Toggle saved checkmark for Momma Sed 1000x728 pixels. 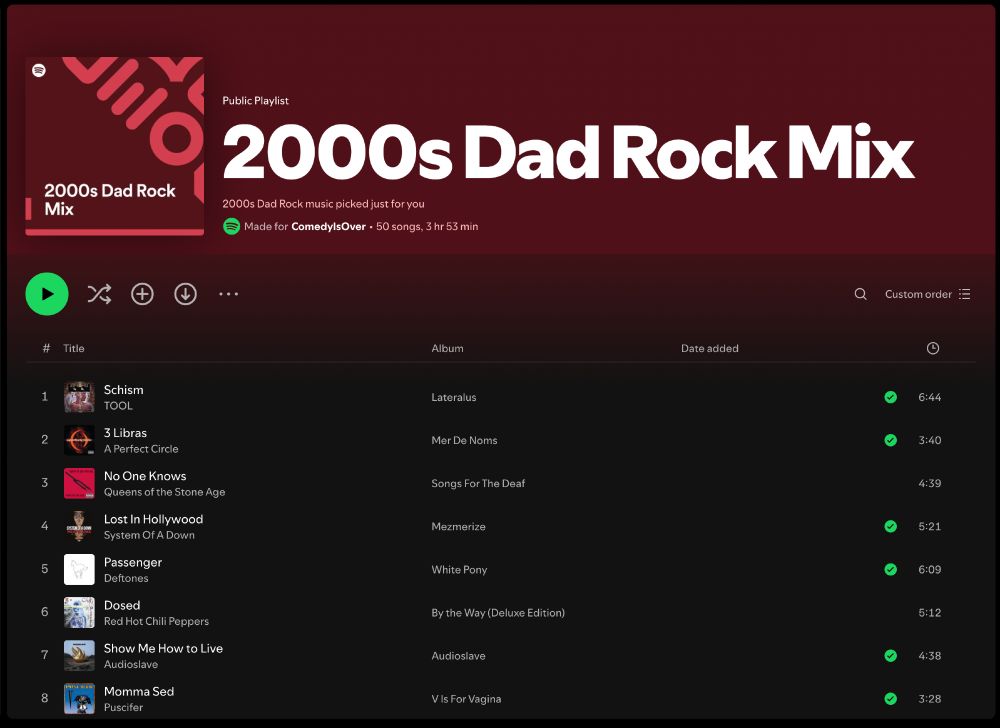(x=891, y=699)
